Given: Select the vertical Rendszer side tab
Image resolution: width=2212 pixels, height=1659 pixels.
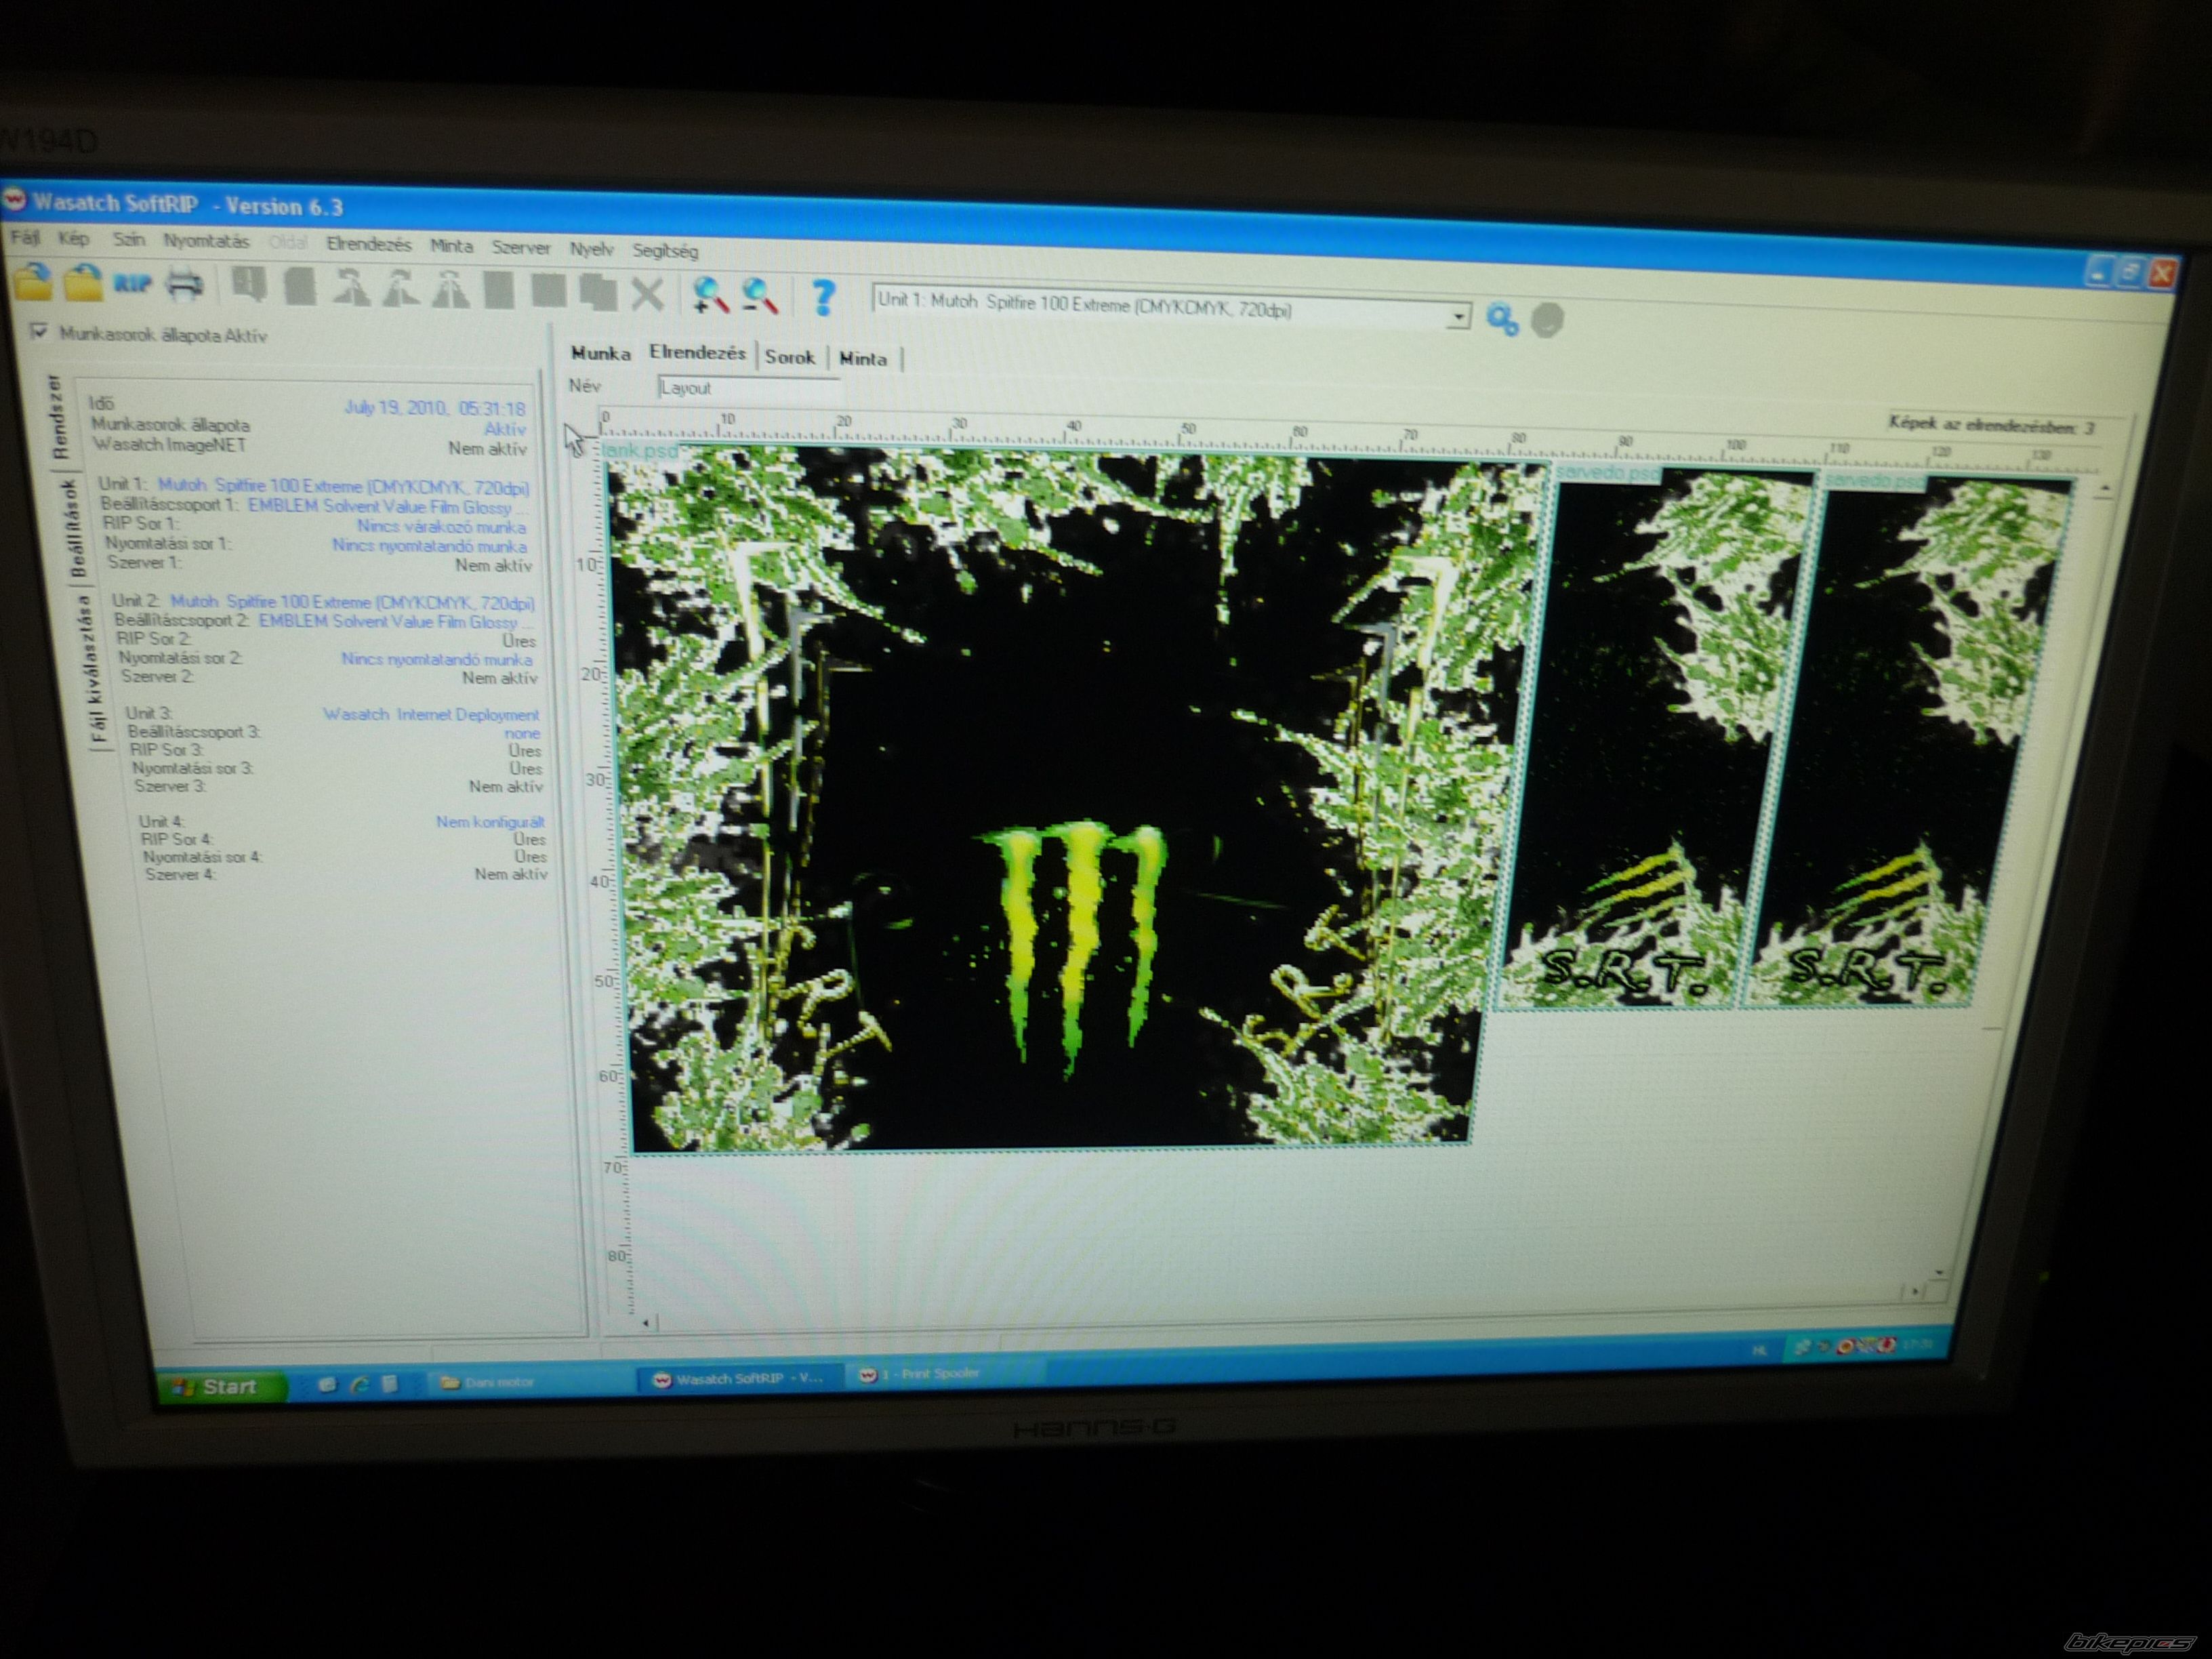Looking at the screenshot, I should click(59, 416).
